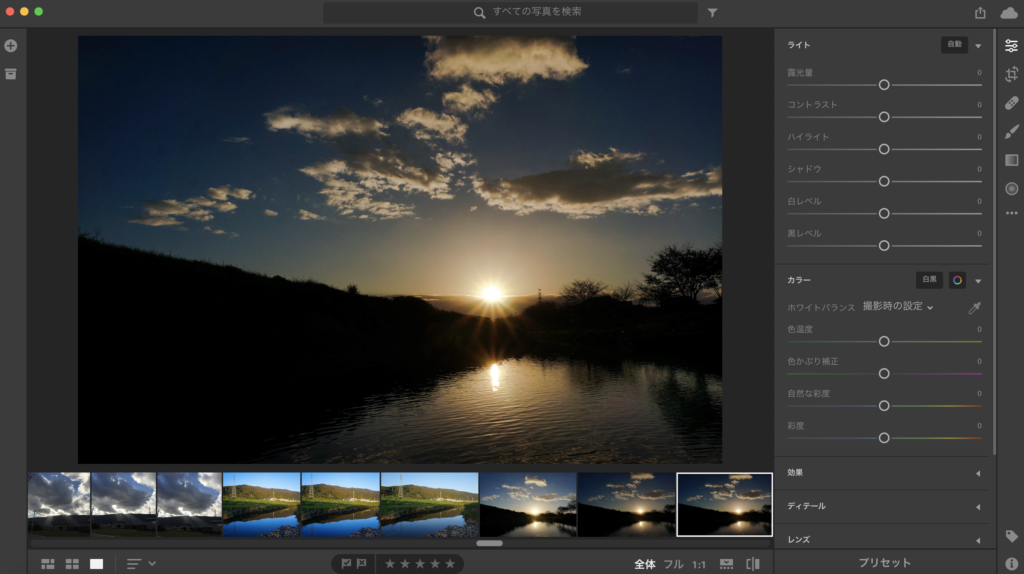1024x574 pixels.
Task: Flag photo as rejected
Action: [x=362, y=564]
